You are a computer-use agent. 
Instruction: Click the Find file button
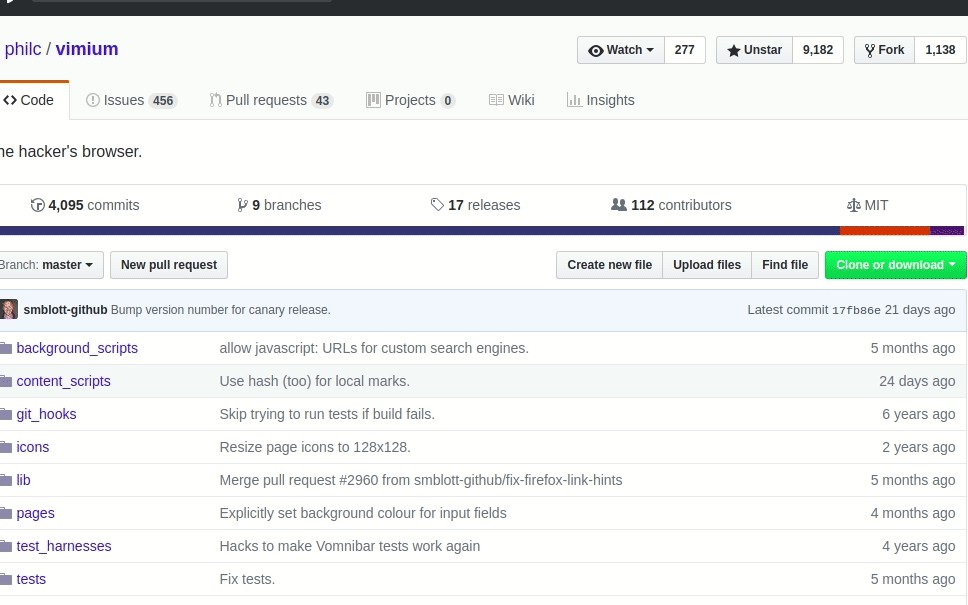click(784, 265)
